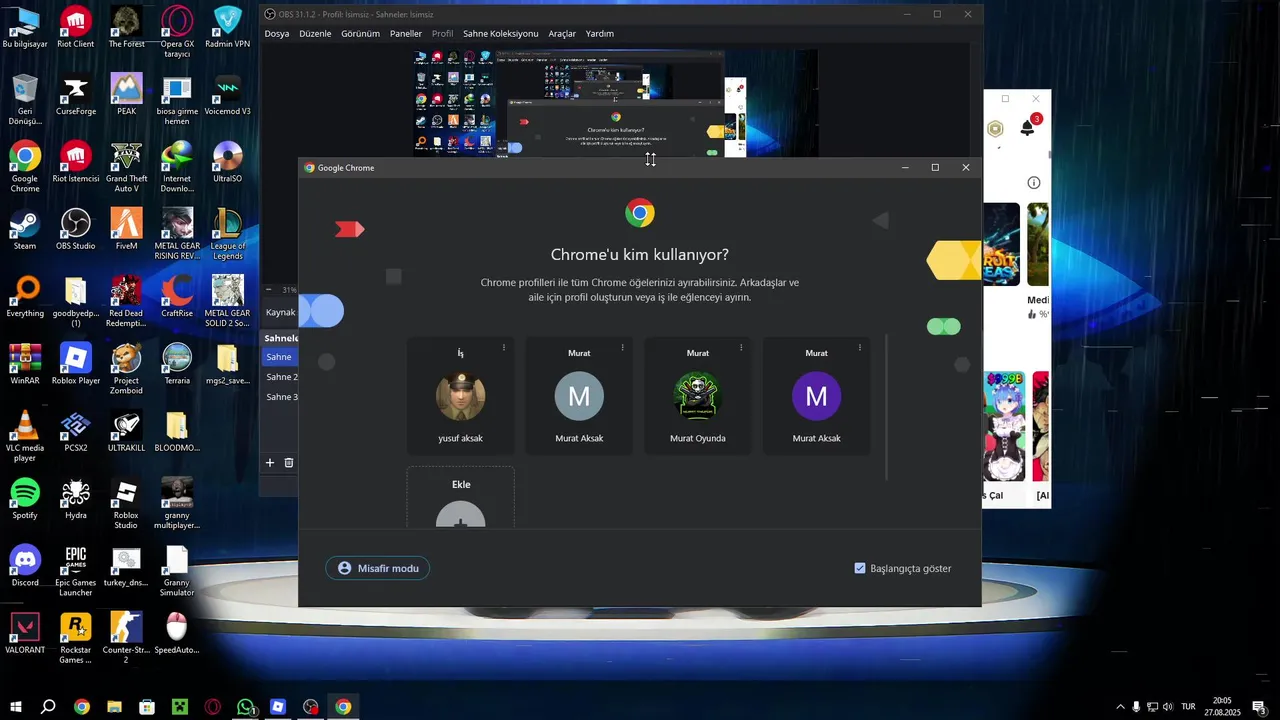Screen dimensions: 1280x720
Task: Open League of Legends shortcut
Action: pyautogui.click(x=227, y=234)
